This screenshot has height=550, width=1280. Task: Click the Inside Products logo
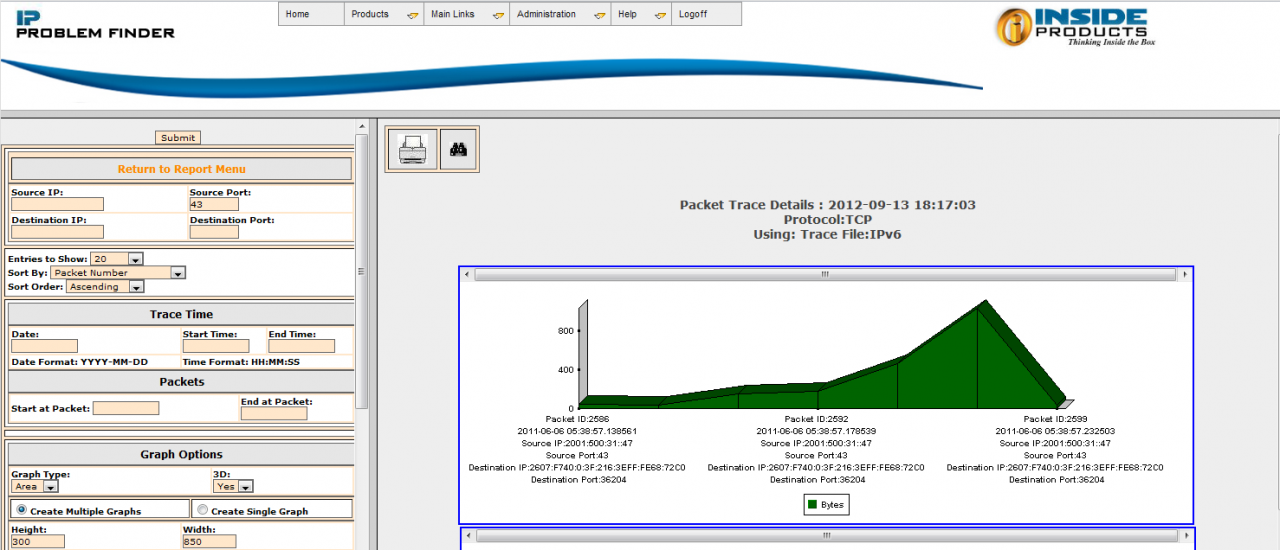click(1071, 27)
